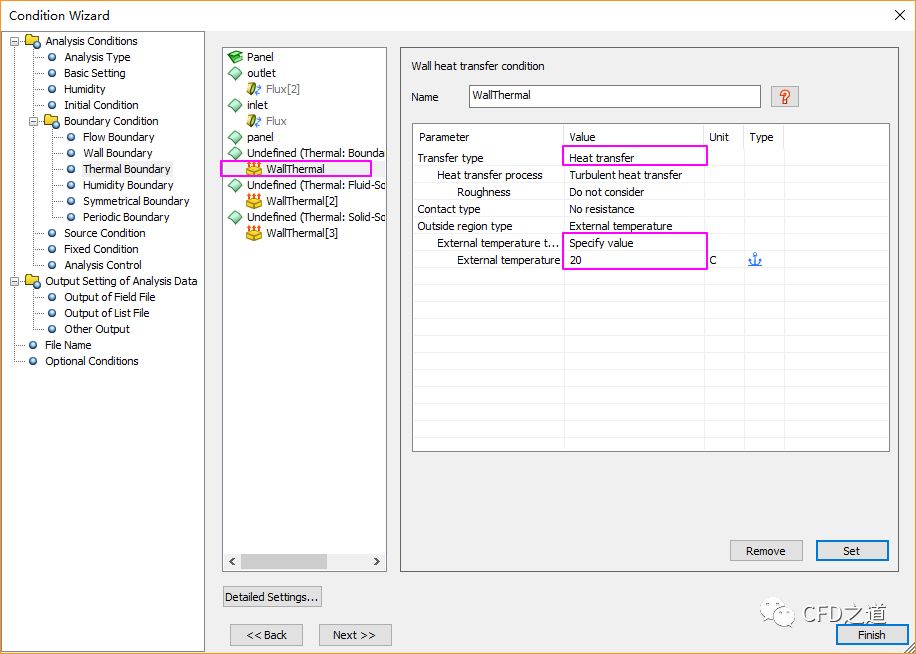Screen dimensions: 916x654
Task: Select the WallThermal[3] heat icon
Action: click(x=254, y=233)
